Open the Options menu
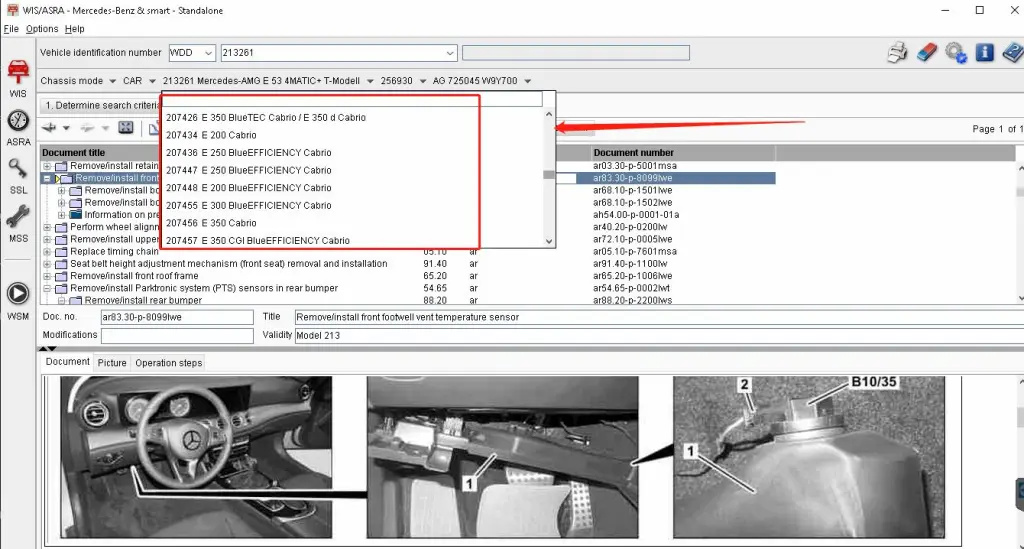The width and height of the screenshot is (1024, 549). 42,29
